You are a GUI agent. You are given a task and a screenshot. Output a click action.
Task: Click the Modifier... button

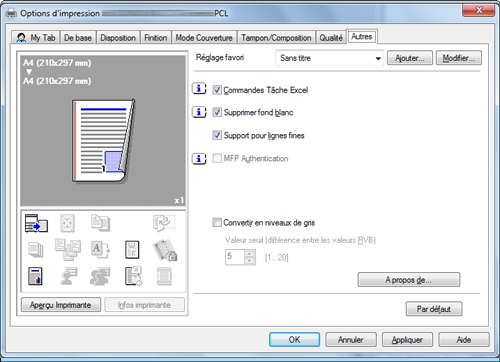(x=459, y=58)
